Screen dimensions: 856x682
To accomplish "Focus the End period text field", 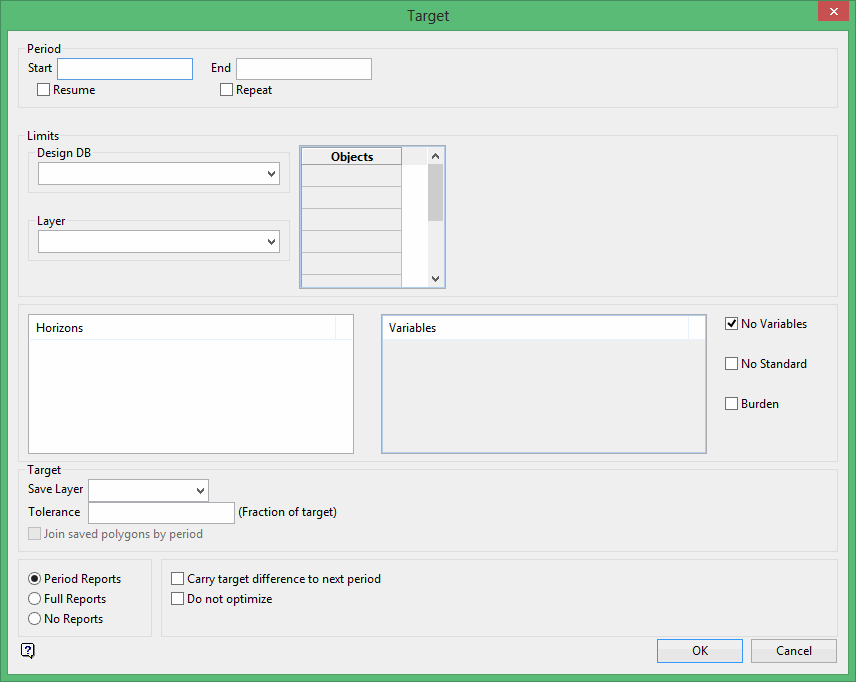I will coord(303,69).
